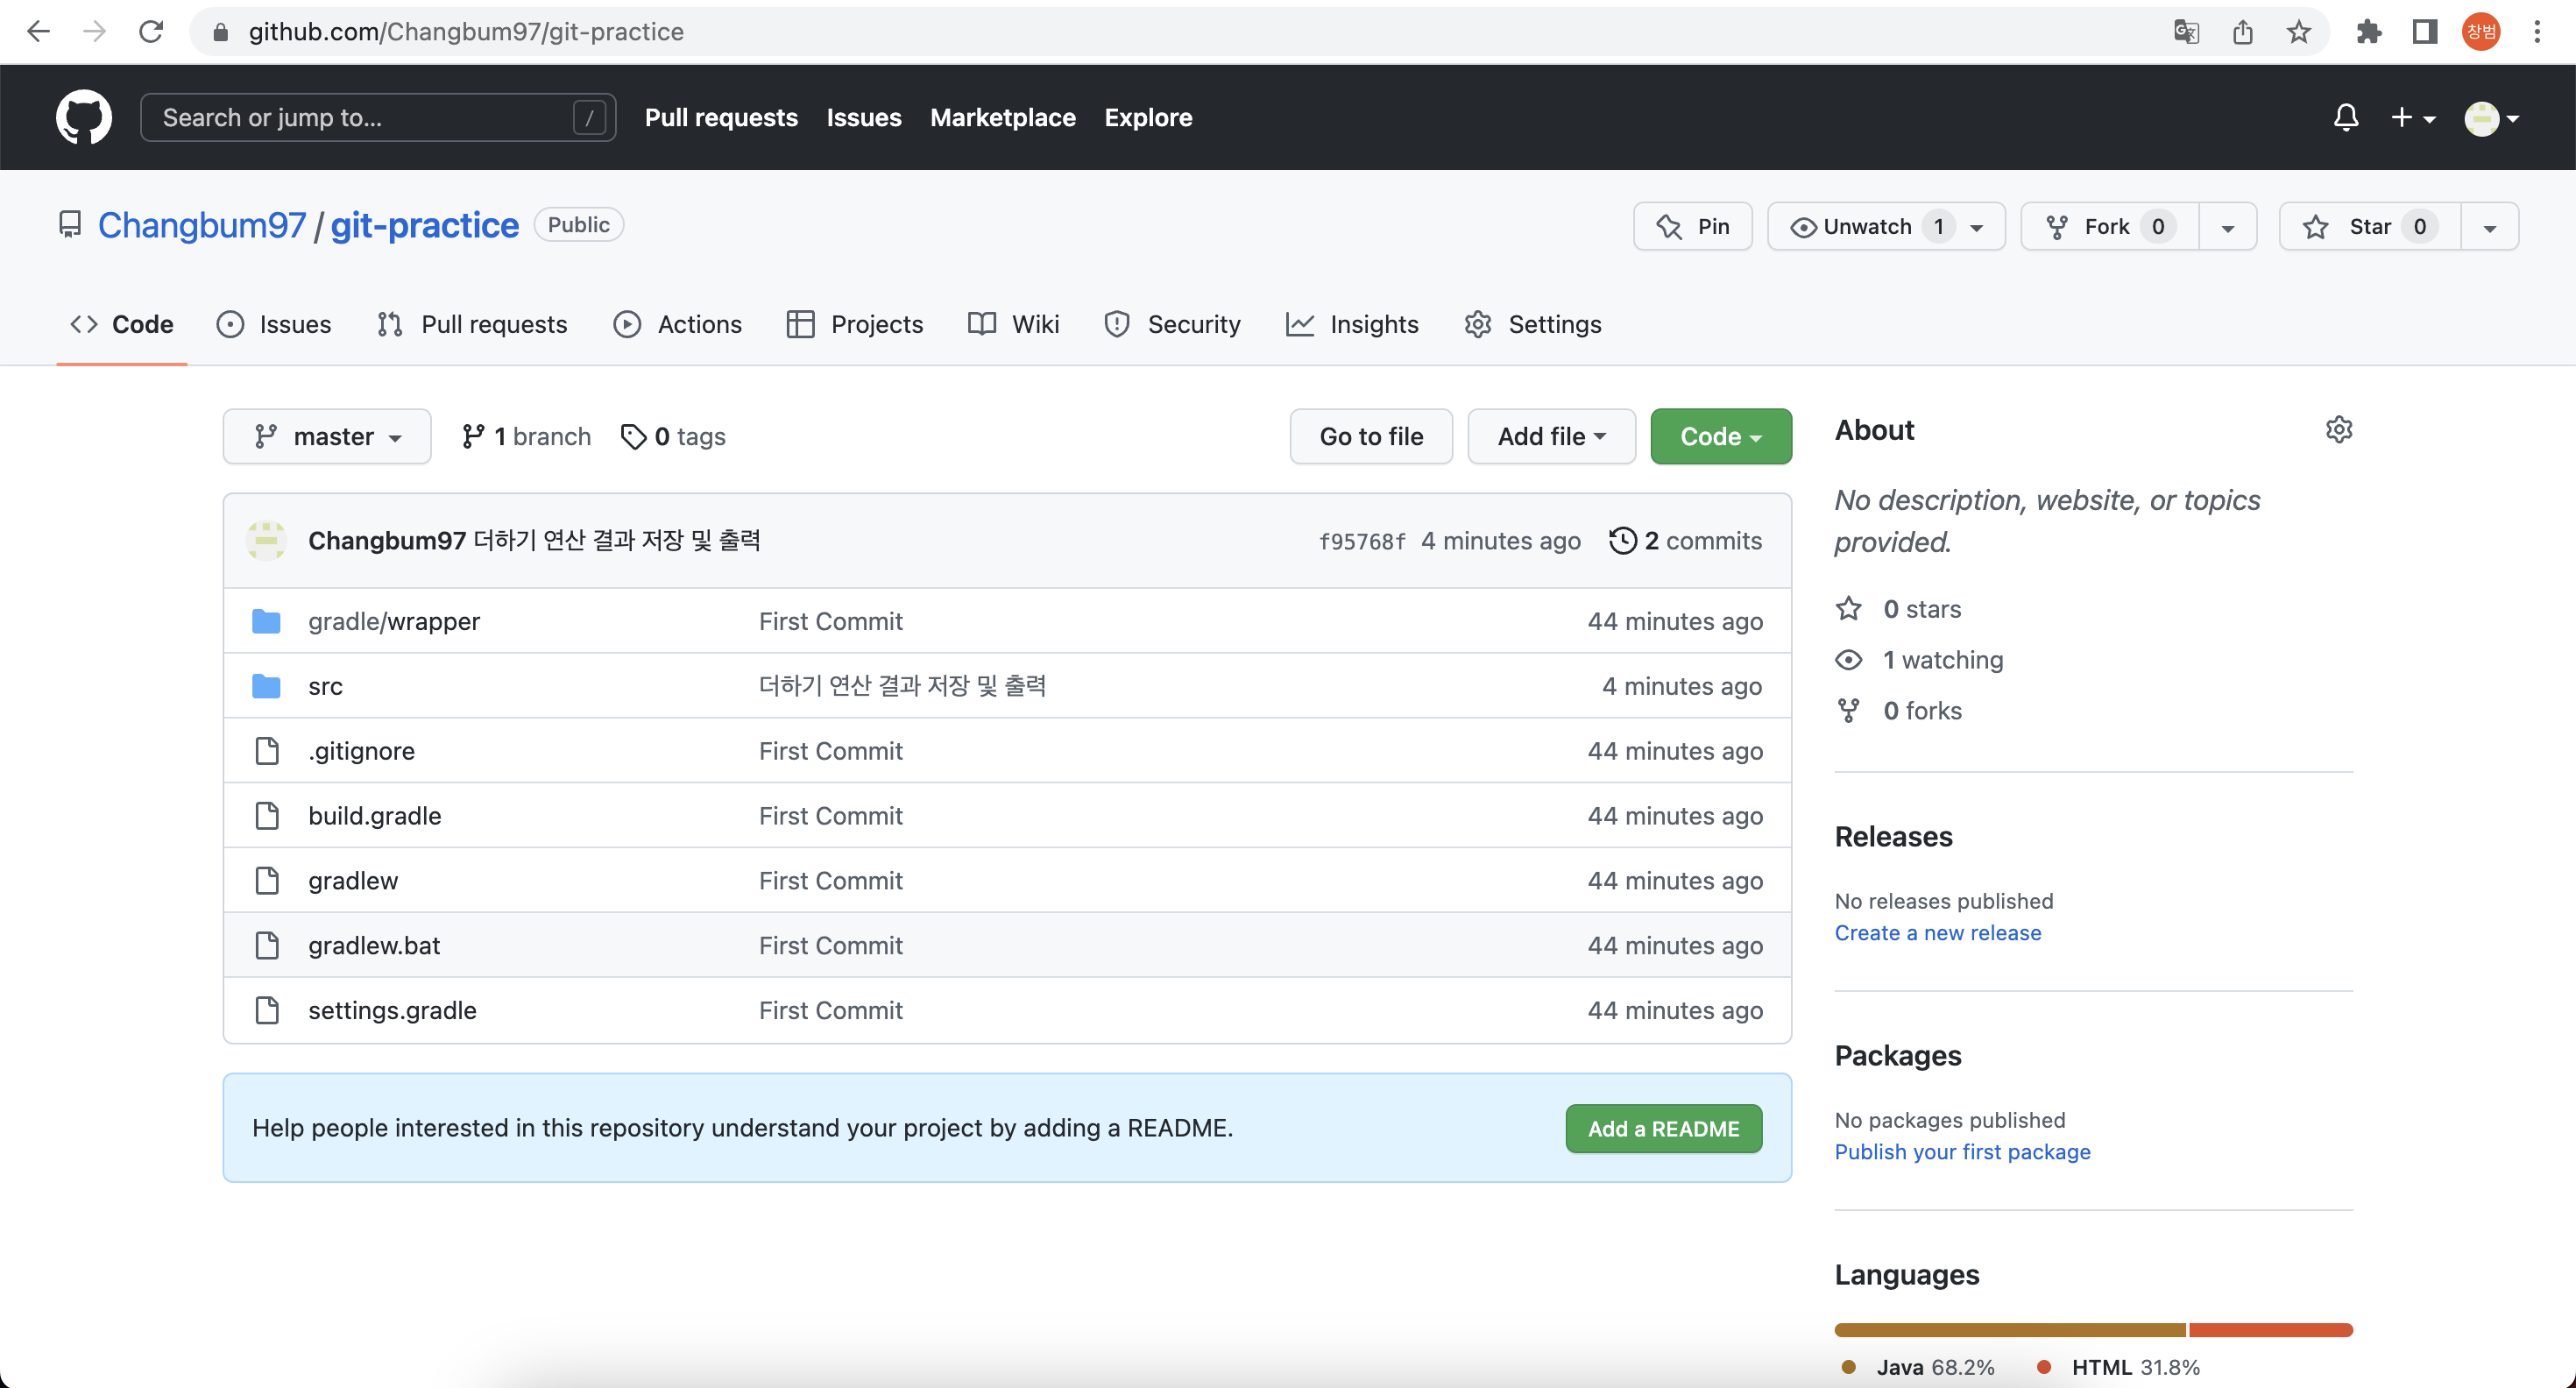Click the 0 tags tag icon

tap(633, 437)
